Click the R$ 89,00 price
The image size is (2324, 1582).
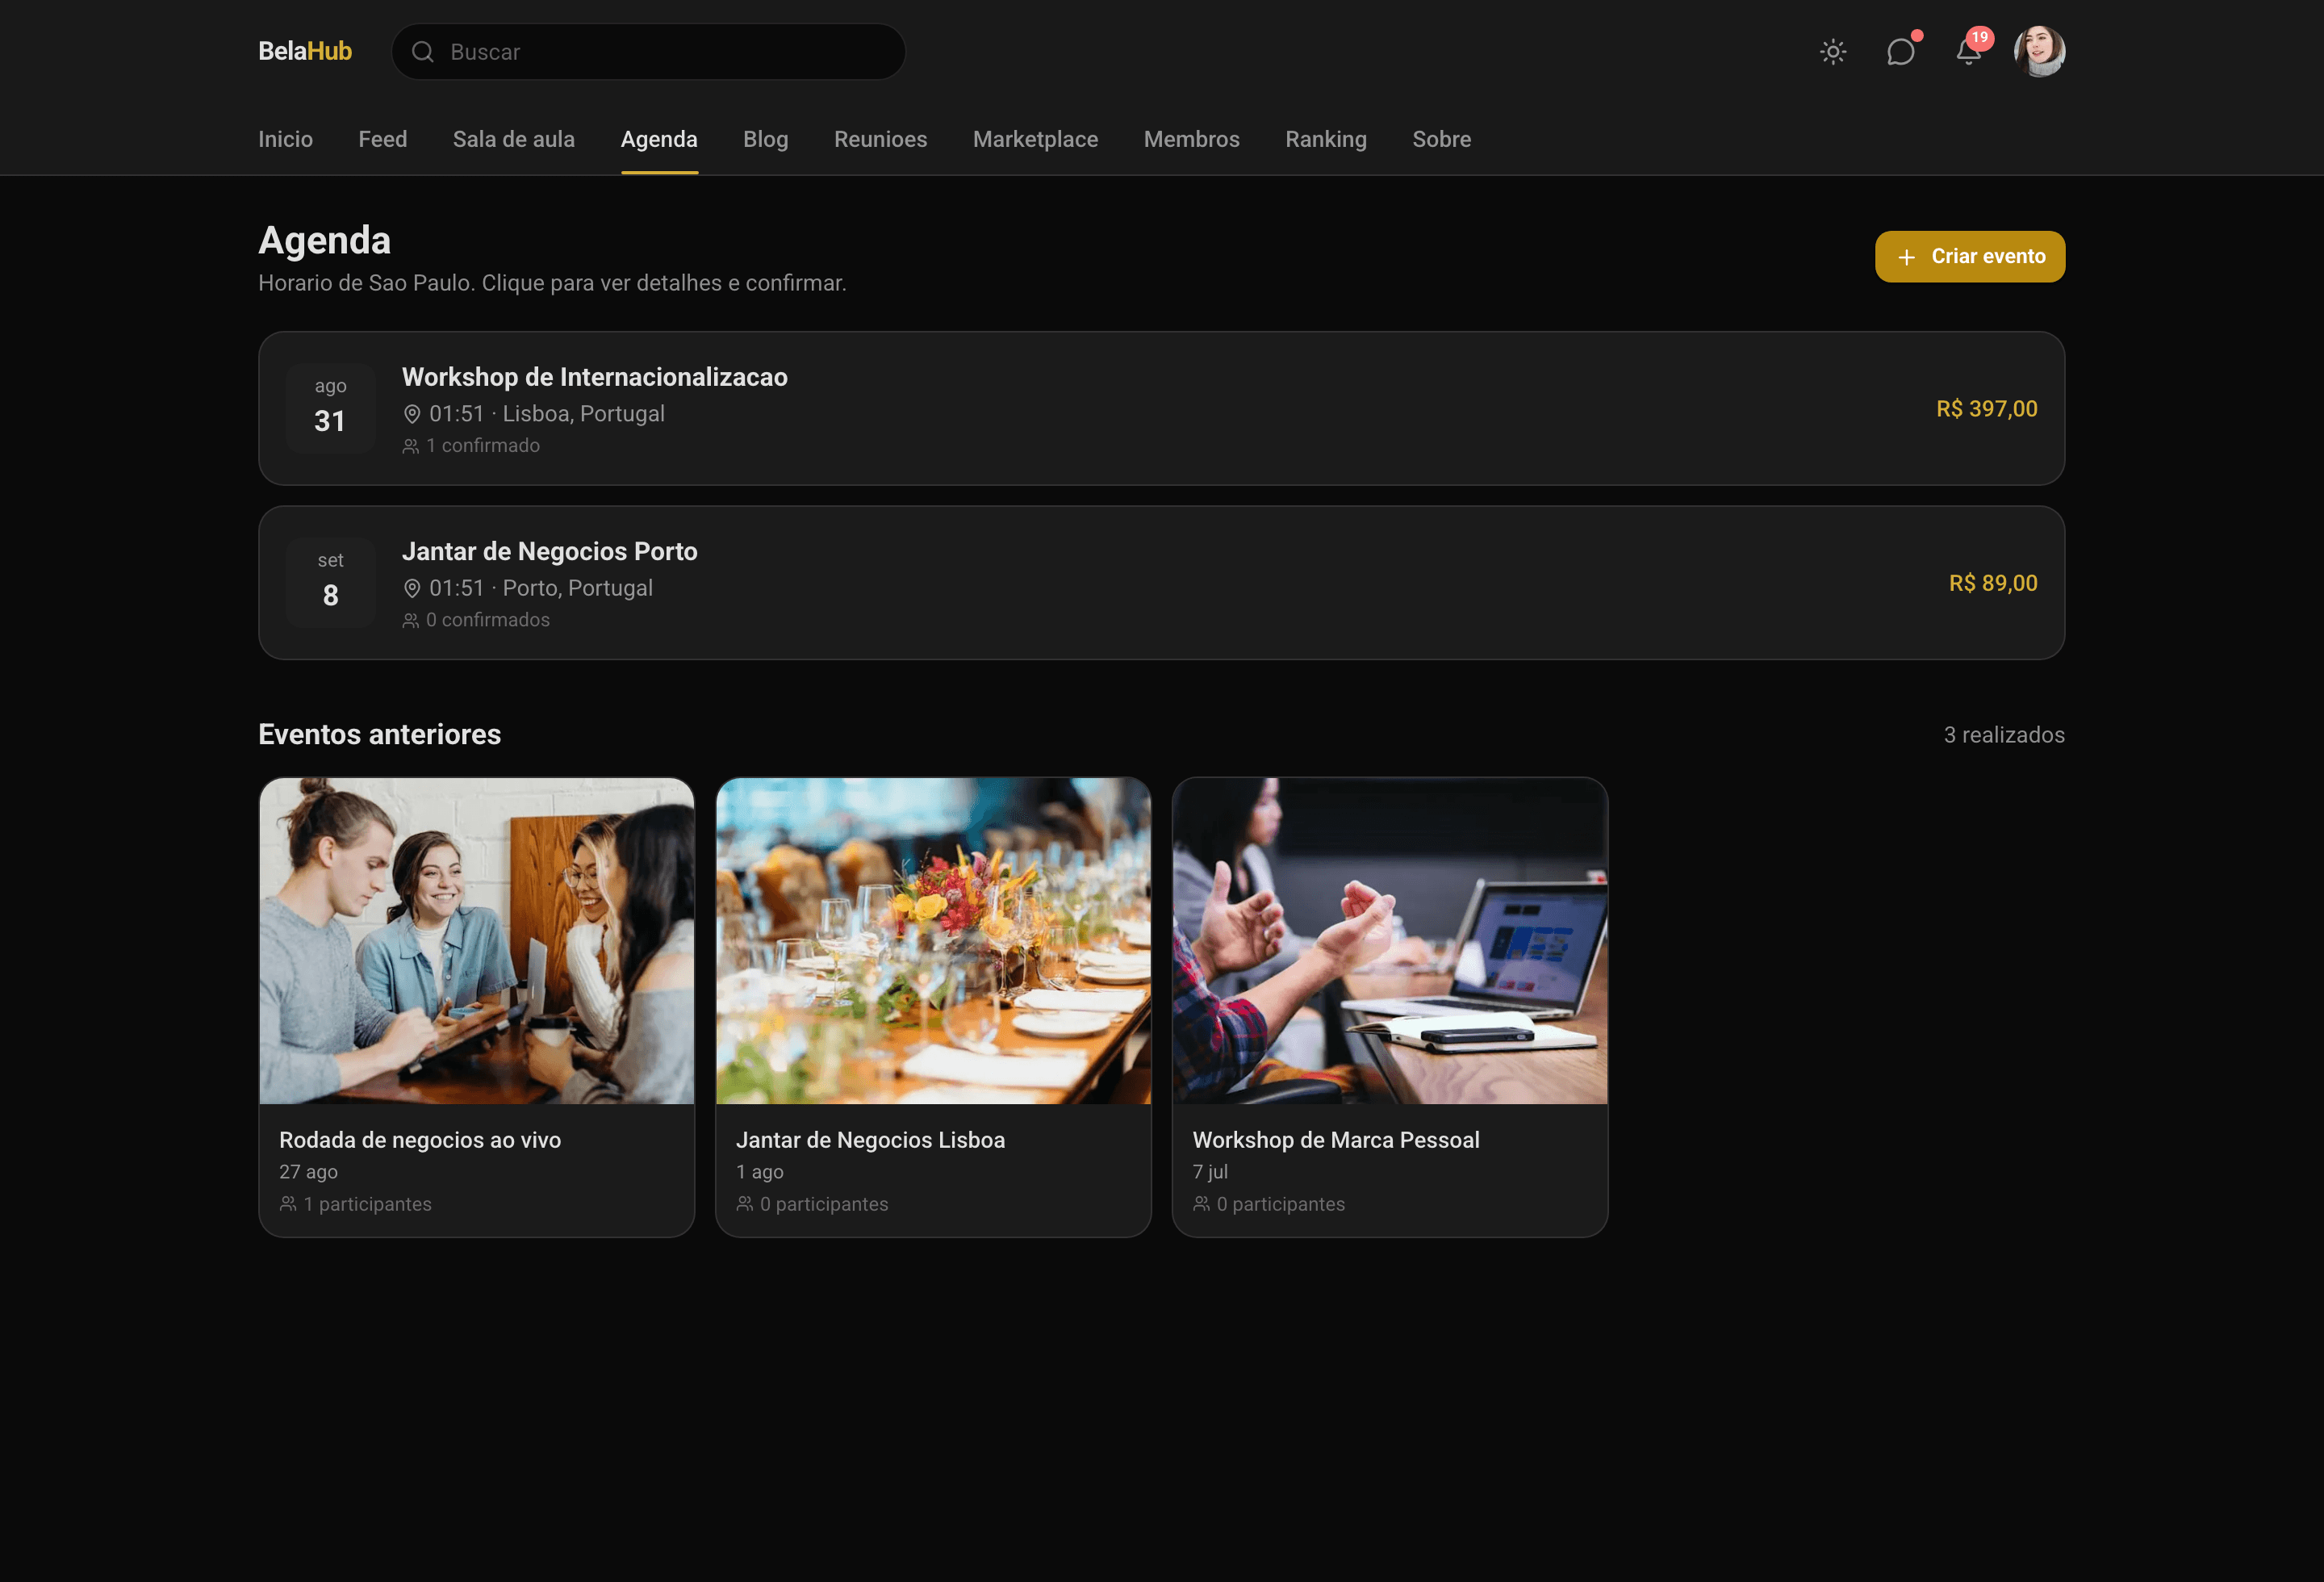pos(1993,583)
